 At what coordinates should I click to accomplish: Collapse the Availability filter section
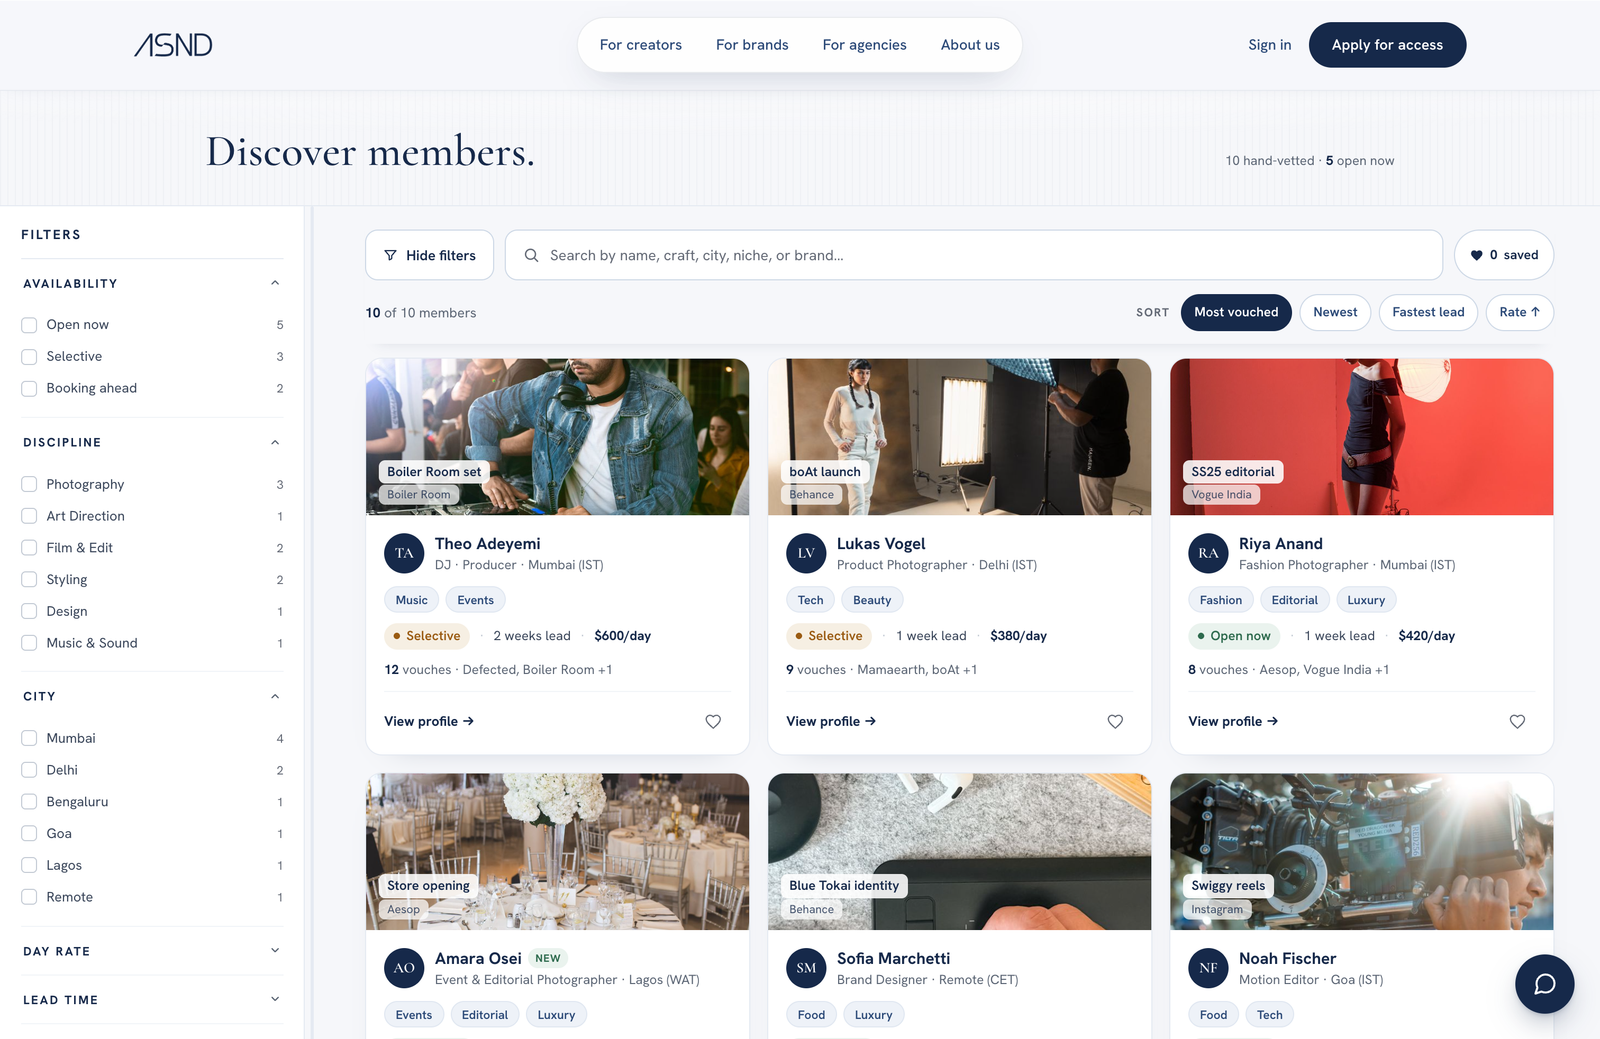[152, 284]
